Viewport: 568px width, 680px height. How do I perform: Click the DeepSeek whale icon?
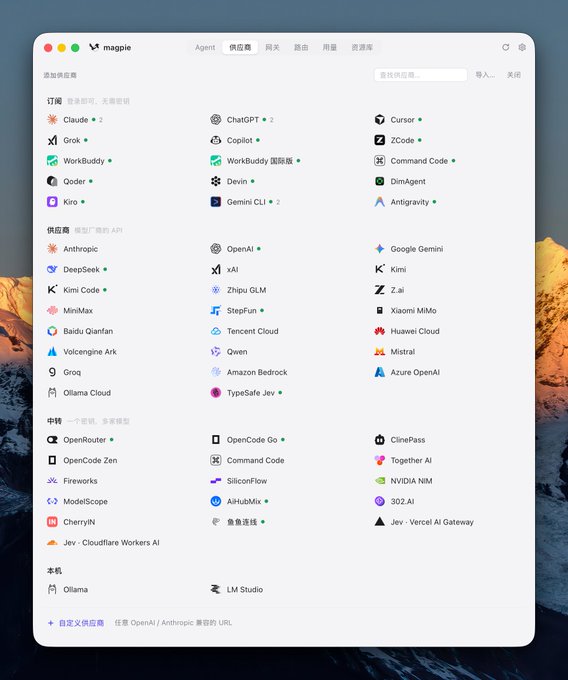coord(52,269)
